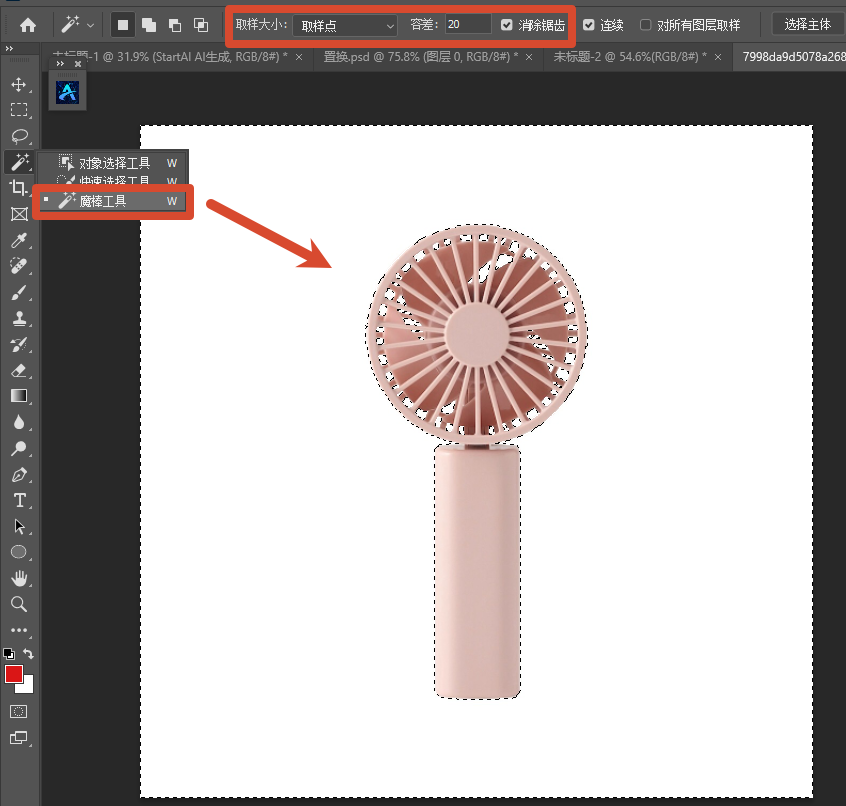Image resolution: width=846 pixels, height=806 pixels.
Task: Reset default foreground and background colors
Action: click(9, 654)
